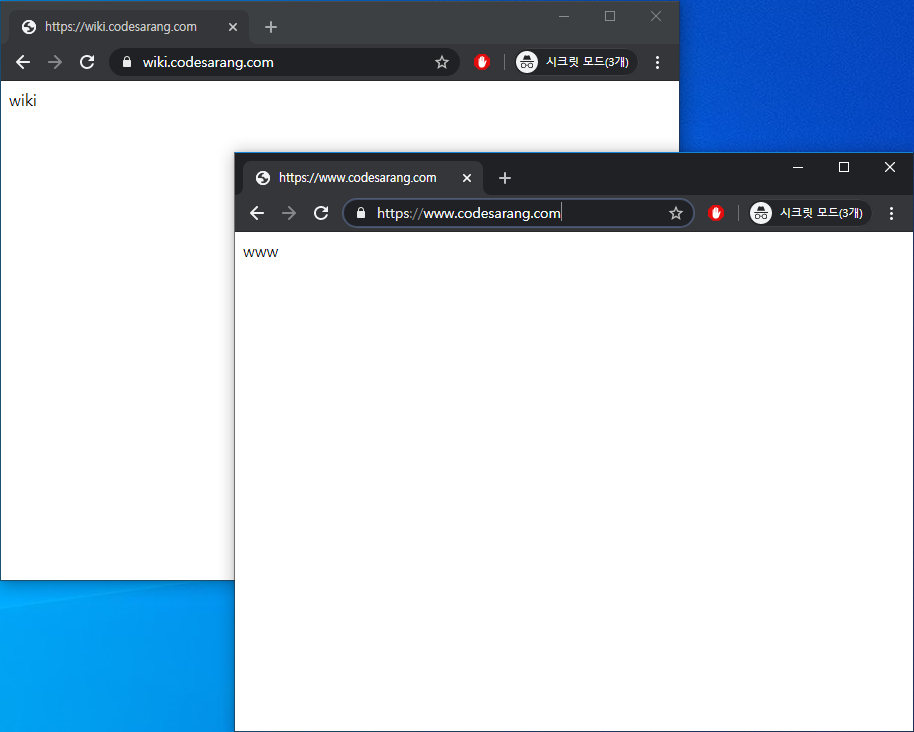This screenshot has width=914, height=732.
Task: Close the www.codesarang.com window
Action: point(890,167)
